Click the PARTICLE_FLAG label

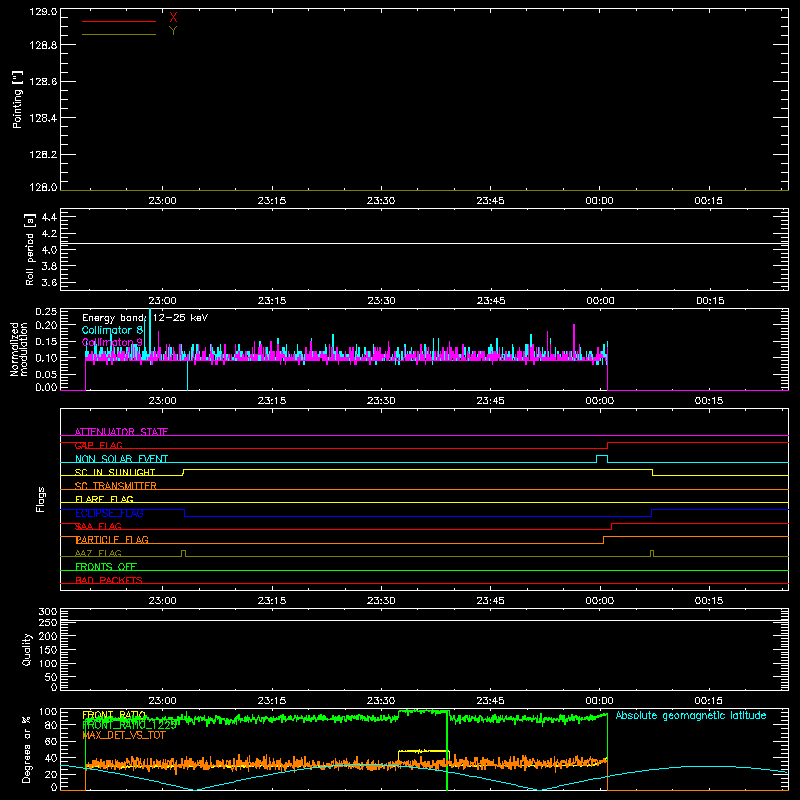pos(112,540)
